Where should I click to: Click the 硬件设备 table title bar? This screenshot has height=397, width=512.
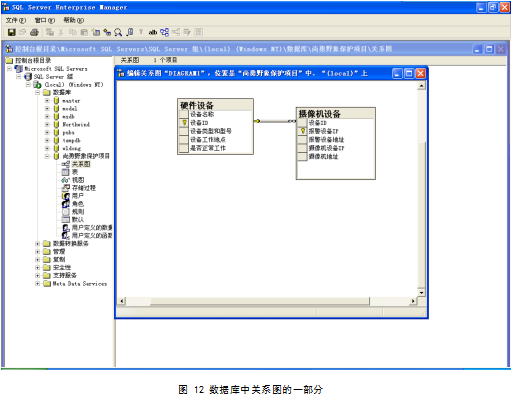point(215,105)
